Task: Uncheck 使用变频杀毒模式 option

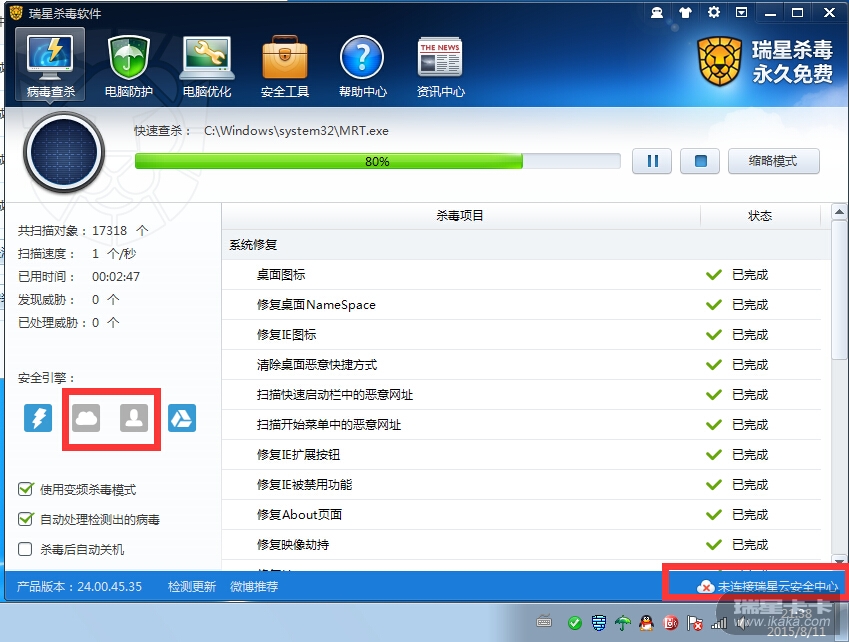Action: point(25,489)
